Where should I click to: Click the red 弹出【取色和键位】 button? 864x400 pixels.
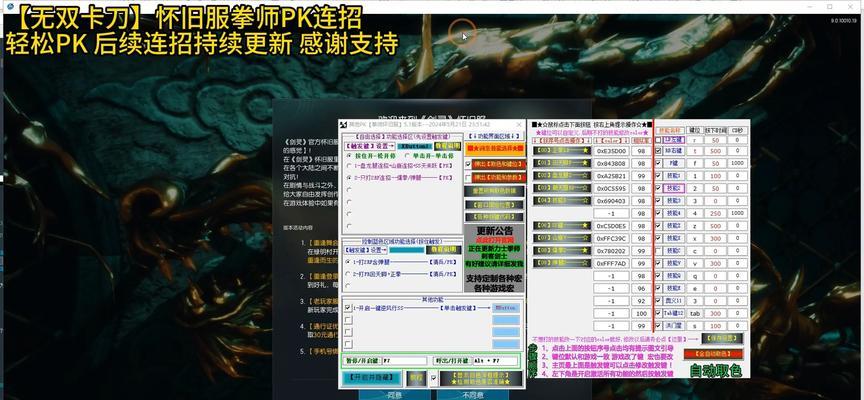coord(499,164)
